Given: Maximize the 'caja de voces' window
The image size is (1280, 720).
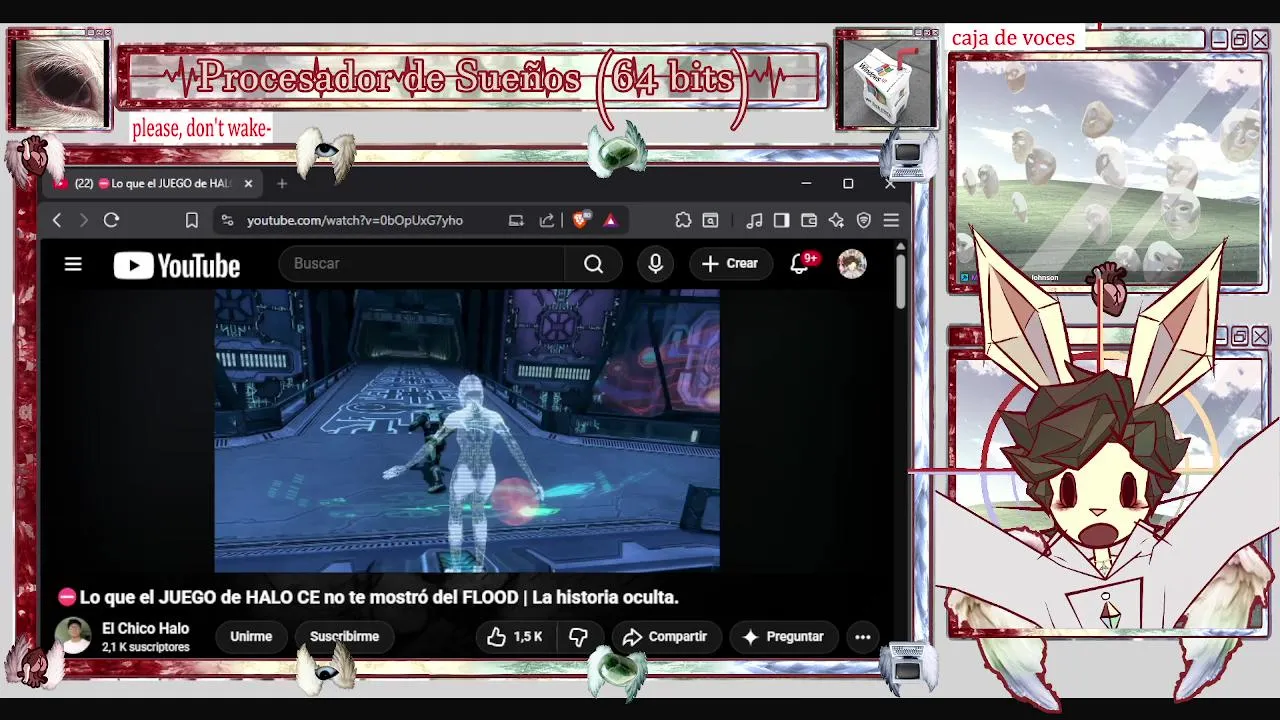Looking at the screenshot, I should click(1239, 39).
